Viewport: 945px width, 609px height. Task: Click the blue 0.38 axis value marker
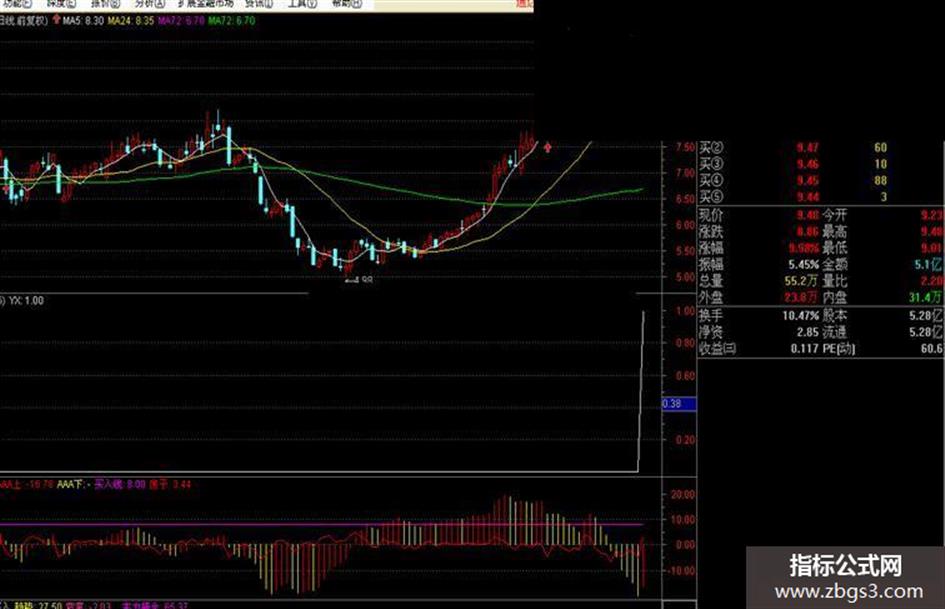[x=679, y=403]
